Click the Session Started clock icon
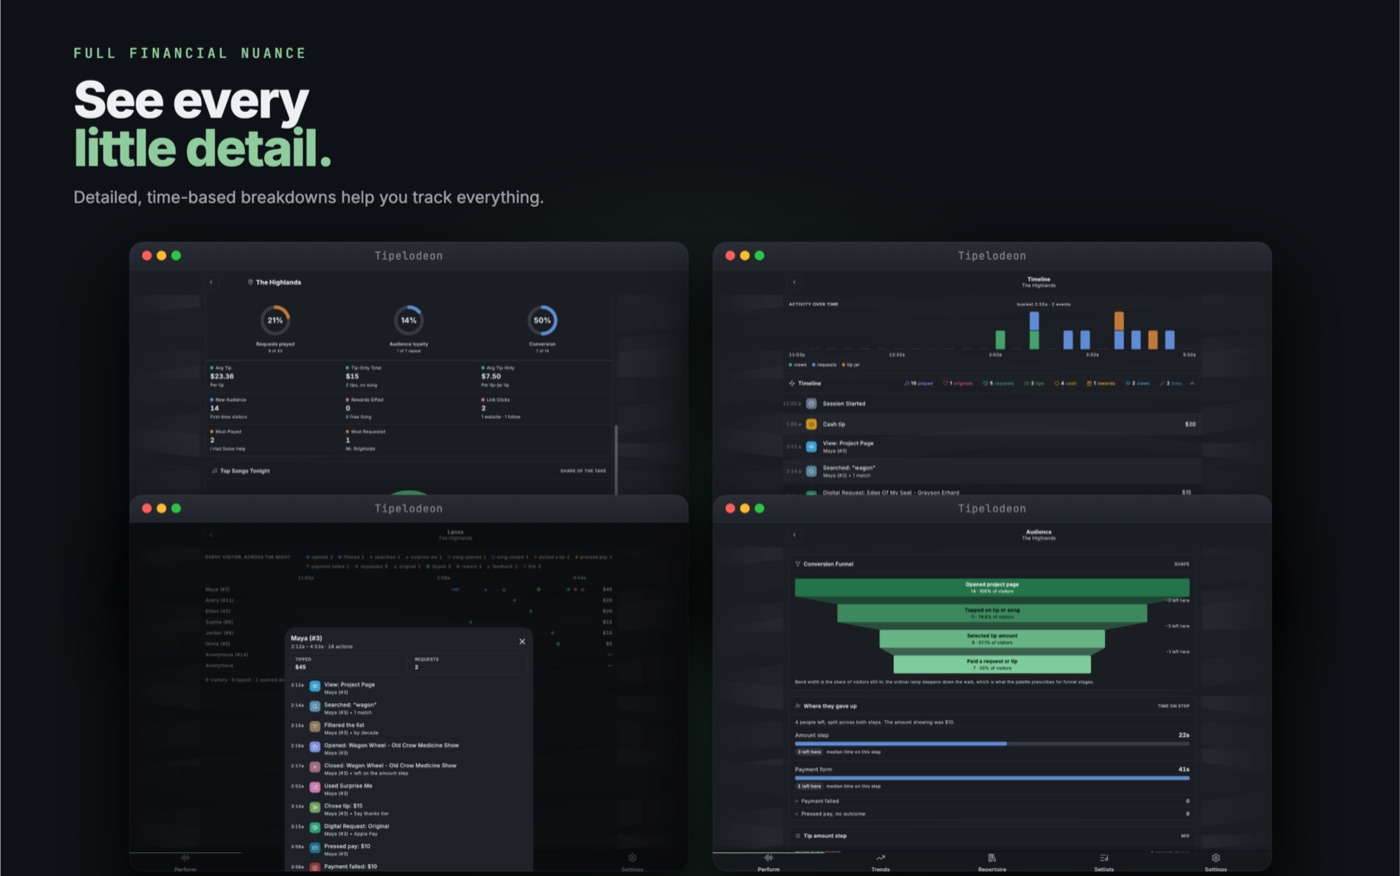The height and width of the screenshot is (876, 1400). [811, 404]
